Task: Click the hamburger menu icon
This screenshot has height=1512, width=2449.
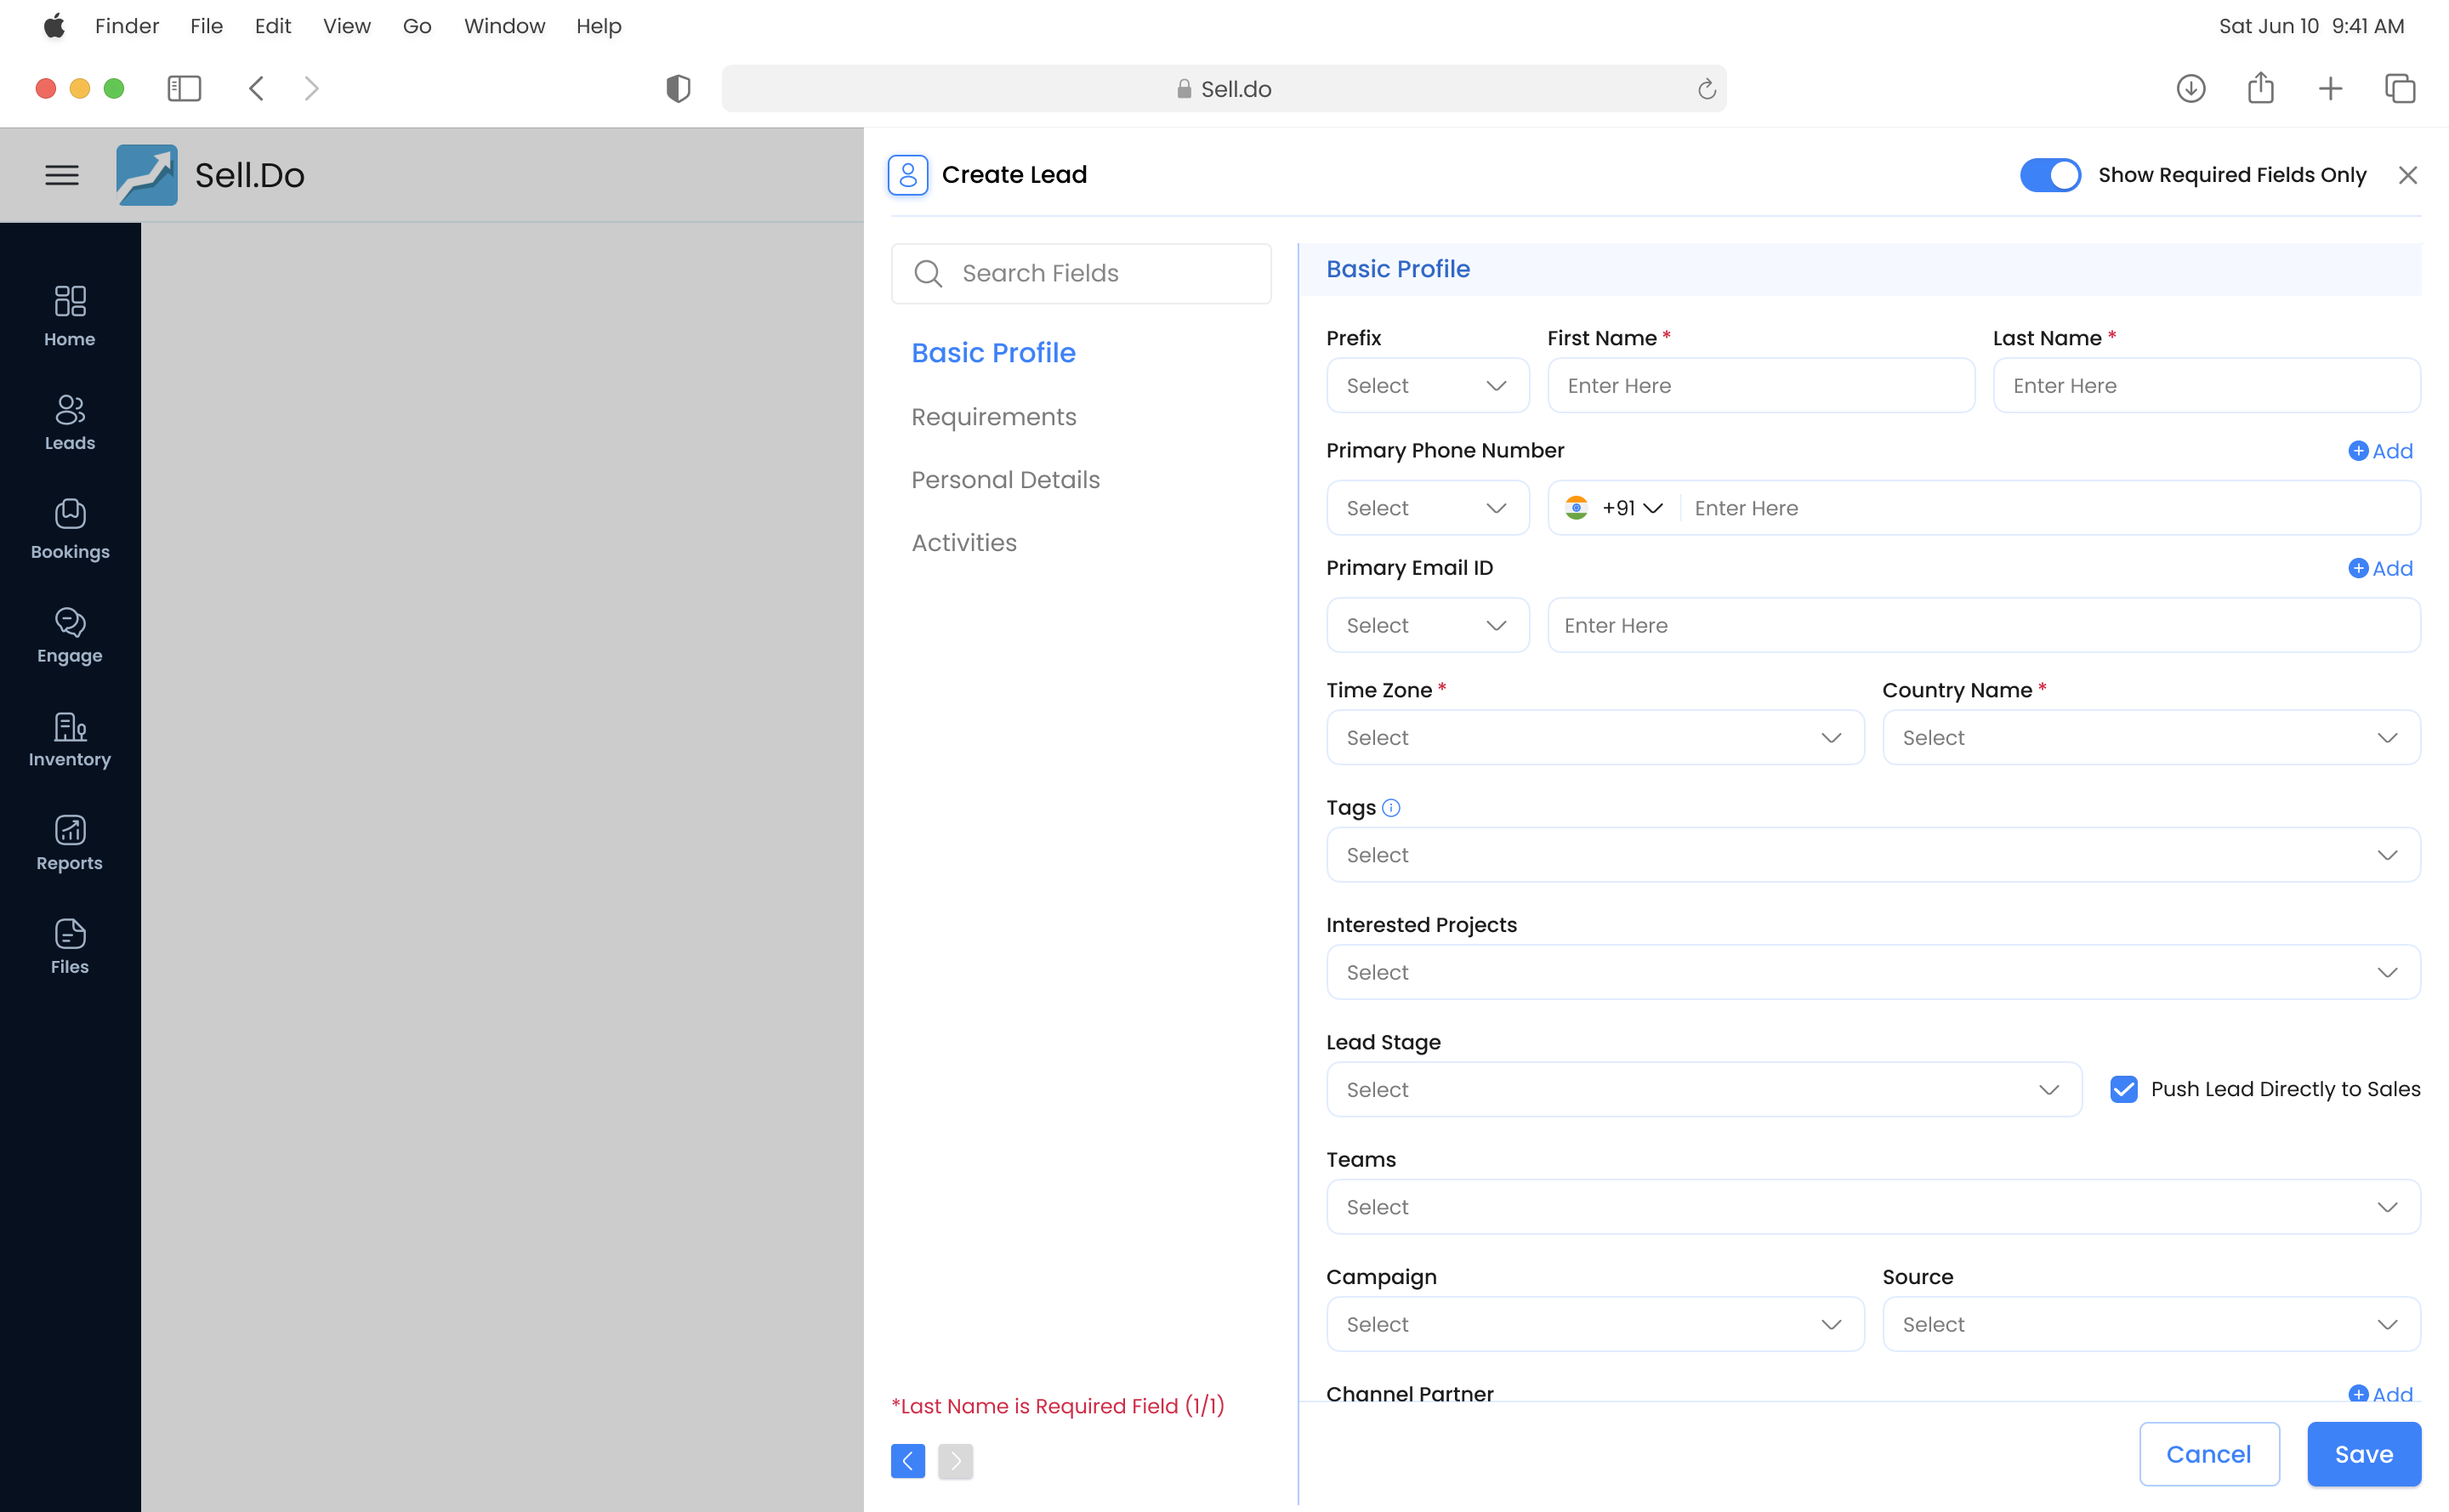Action: (62, 175)
